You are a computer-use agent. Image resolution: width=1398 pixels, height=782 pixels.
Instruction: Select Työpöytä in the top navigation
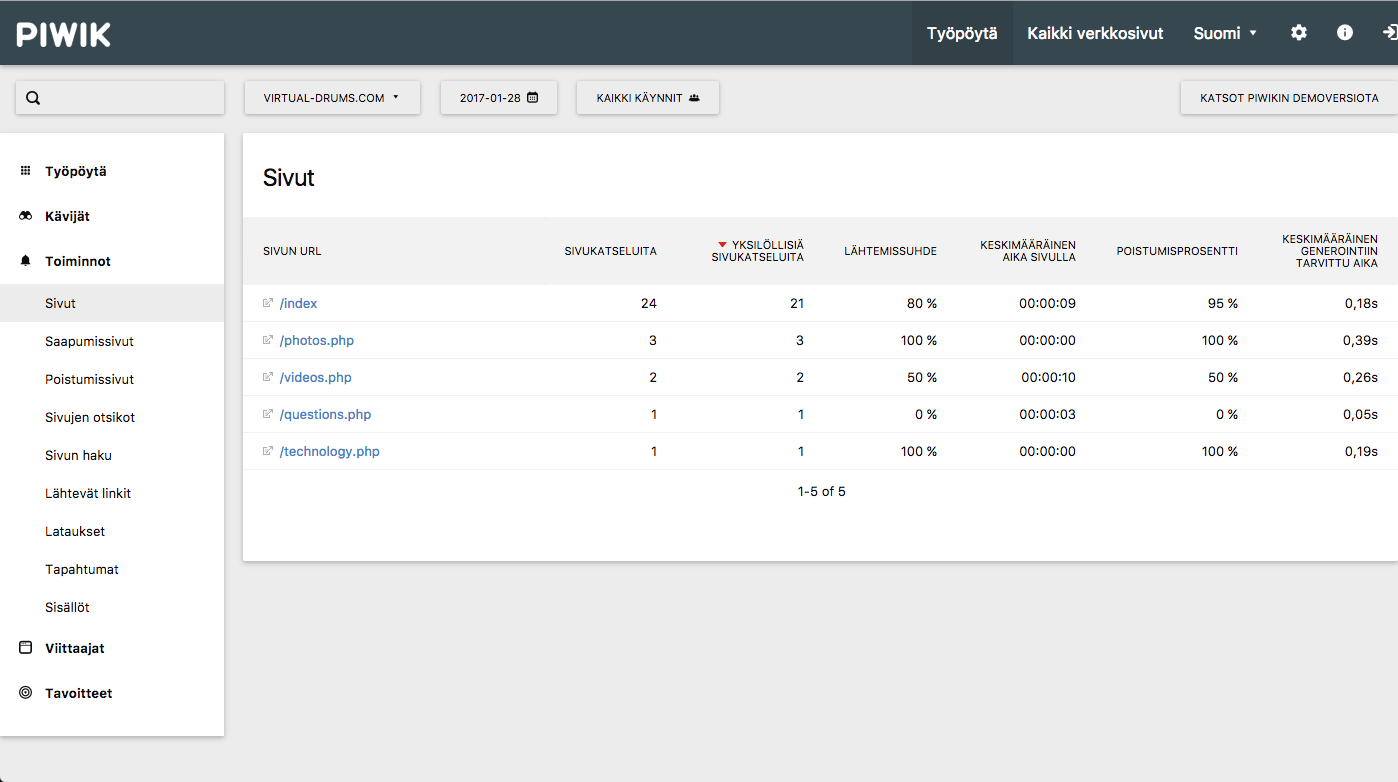click(962, 33)
